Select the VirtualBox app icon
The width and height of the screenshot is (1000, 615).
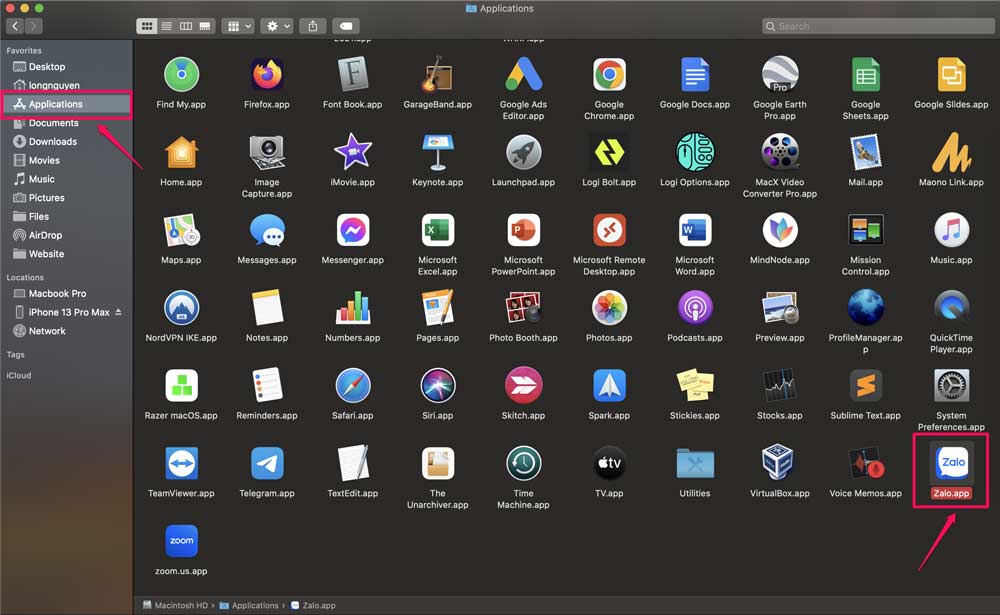point(779,464)
